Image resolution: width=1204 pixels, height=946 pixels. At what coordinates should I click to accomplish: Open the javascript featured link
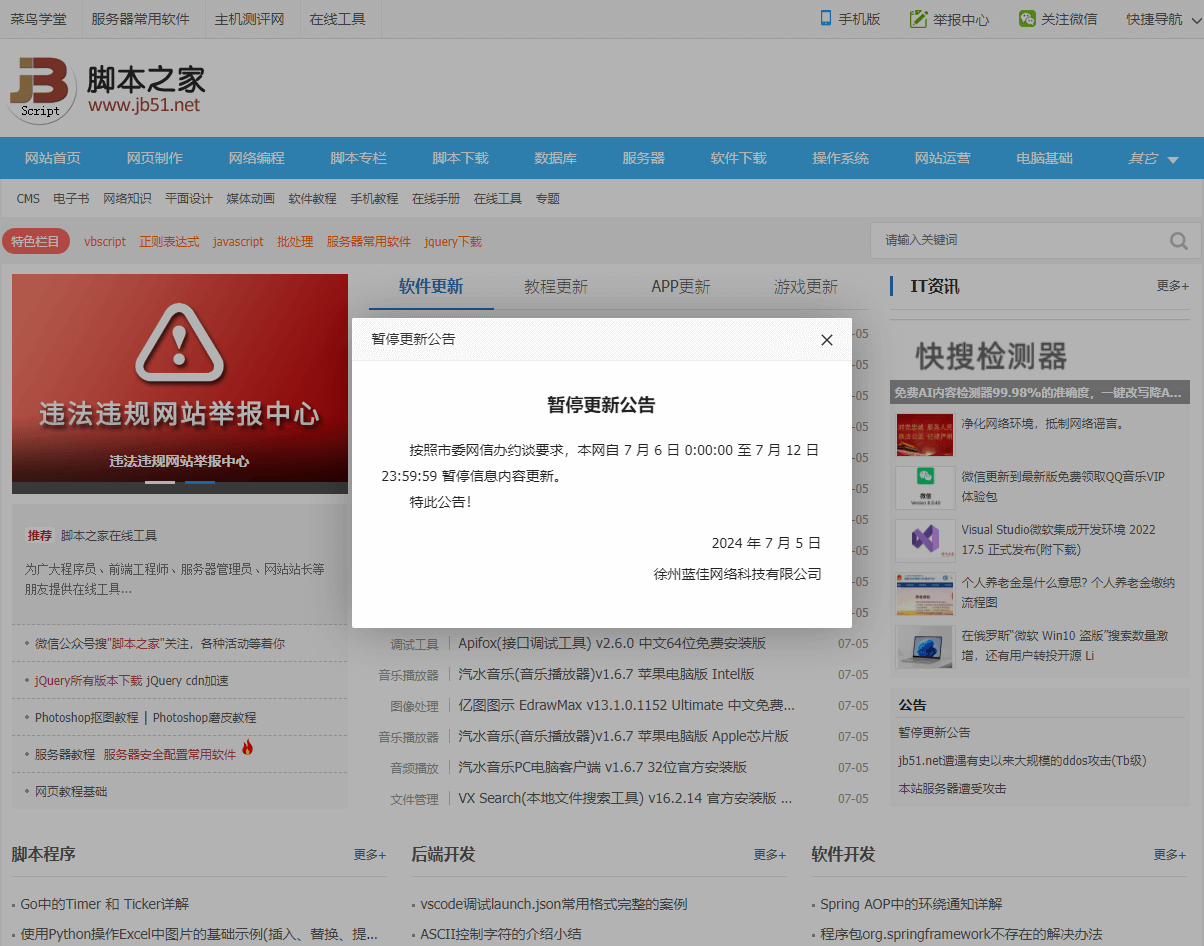pyautogui.click(x=238, y=241)
